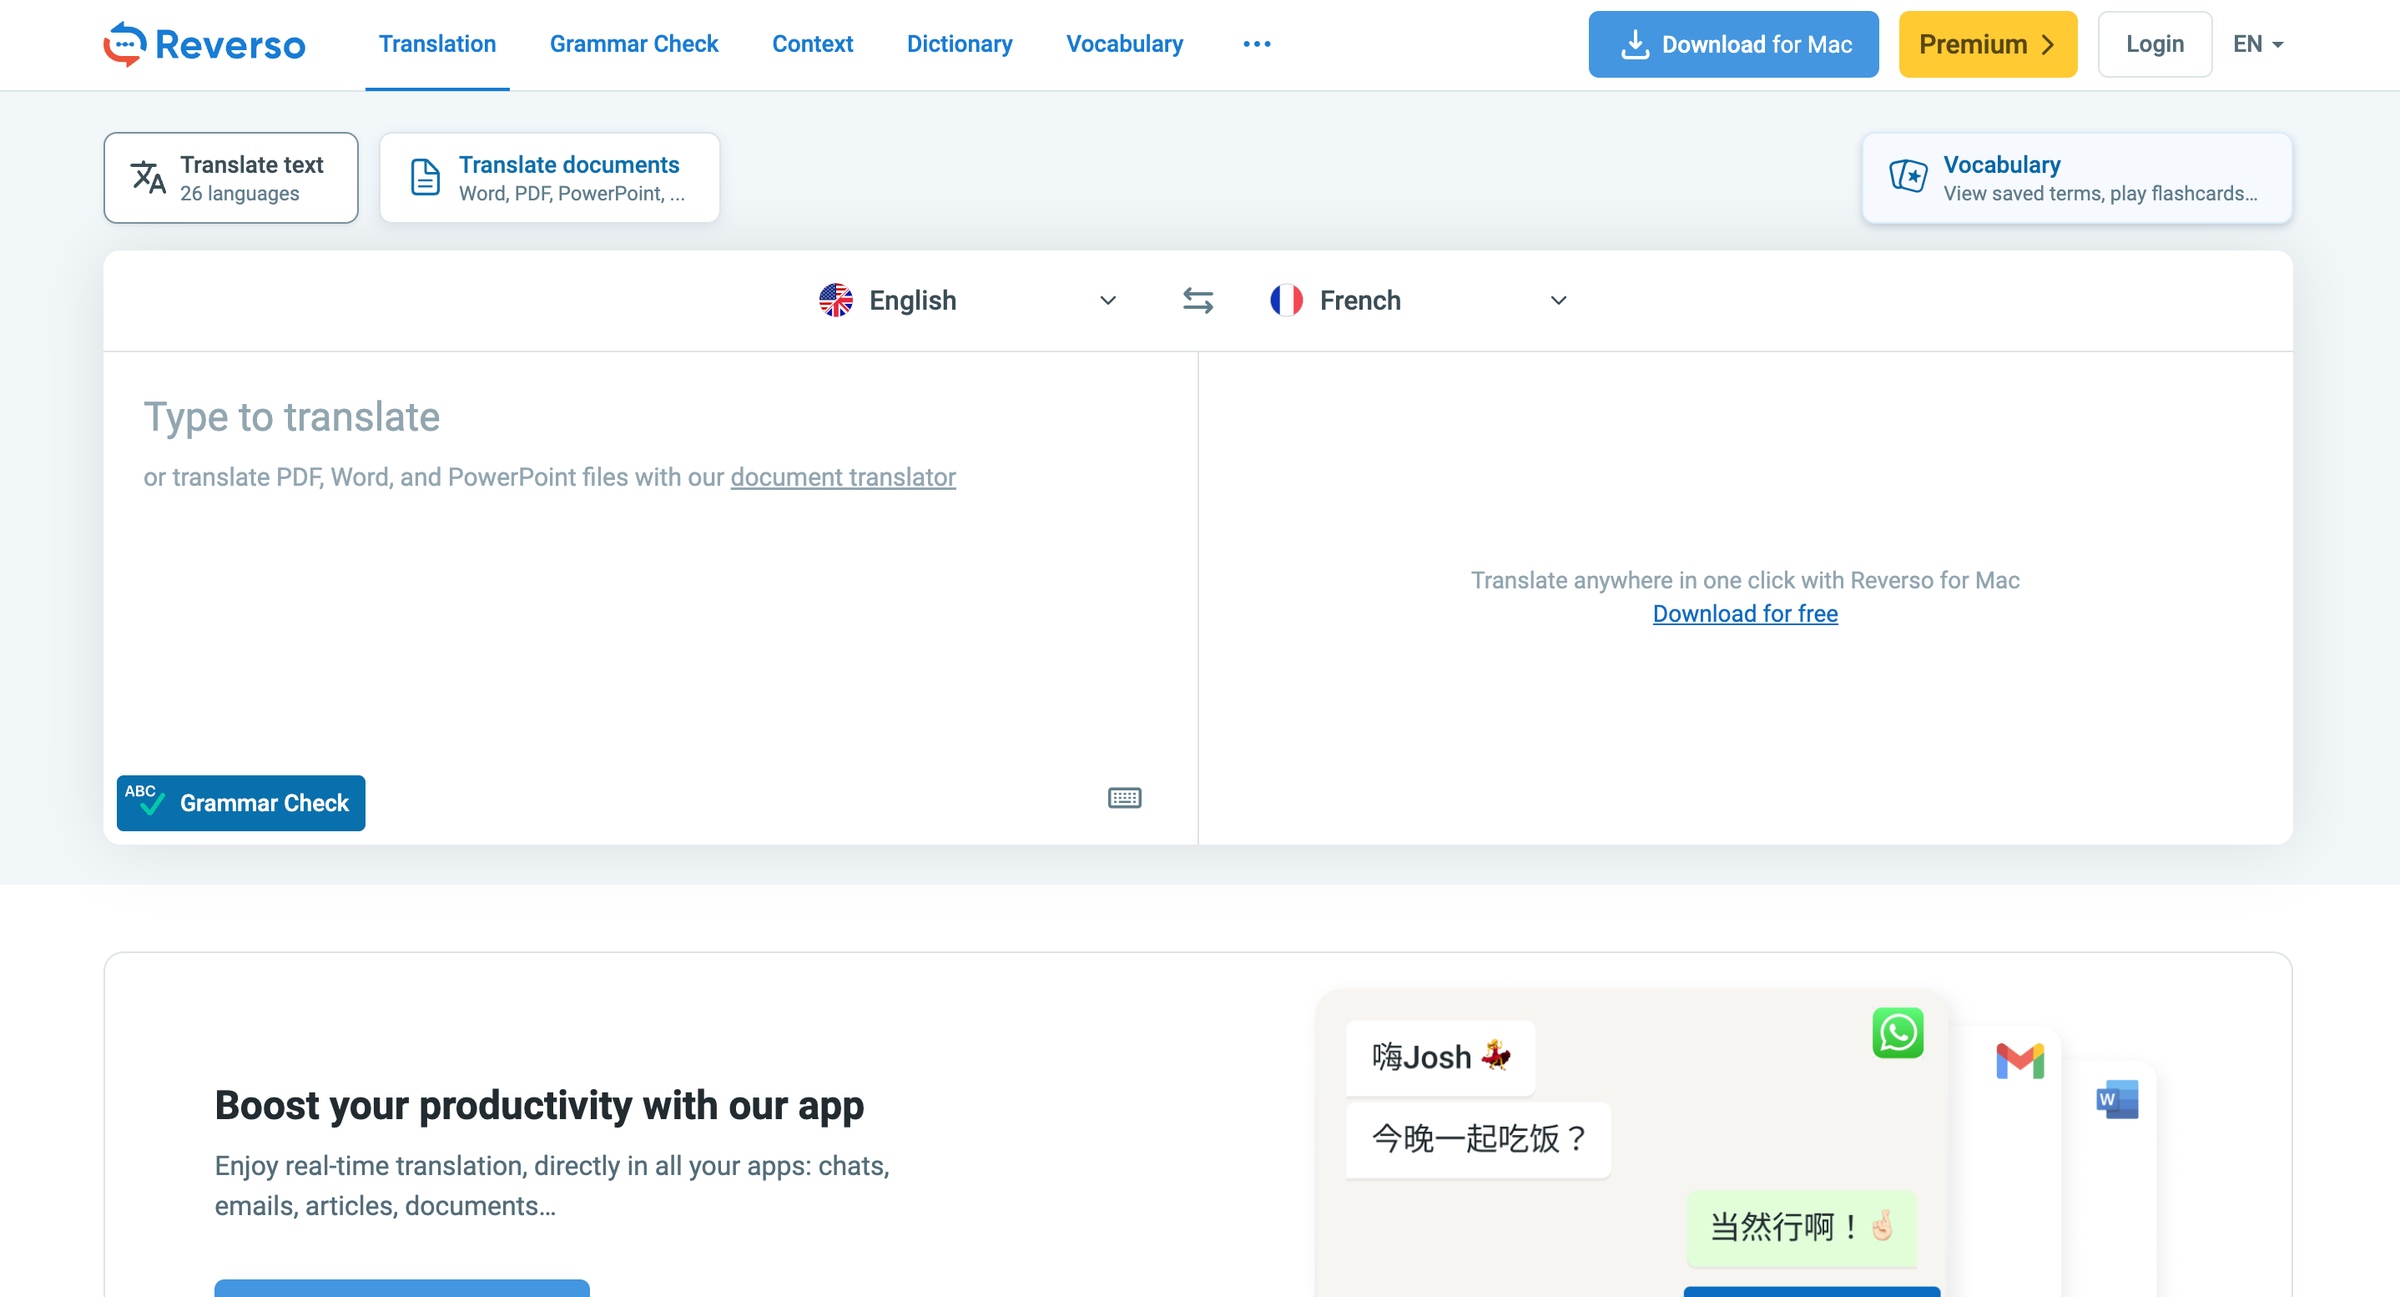Switch to the Context tab
This screenshot has height=1297, width=2400.
tap(812, 44)
